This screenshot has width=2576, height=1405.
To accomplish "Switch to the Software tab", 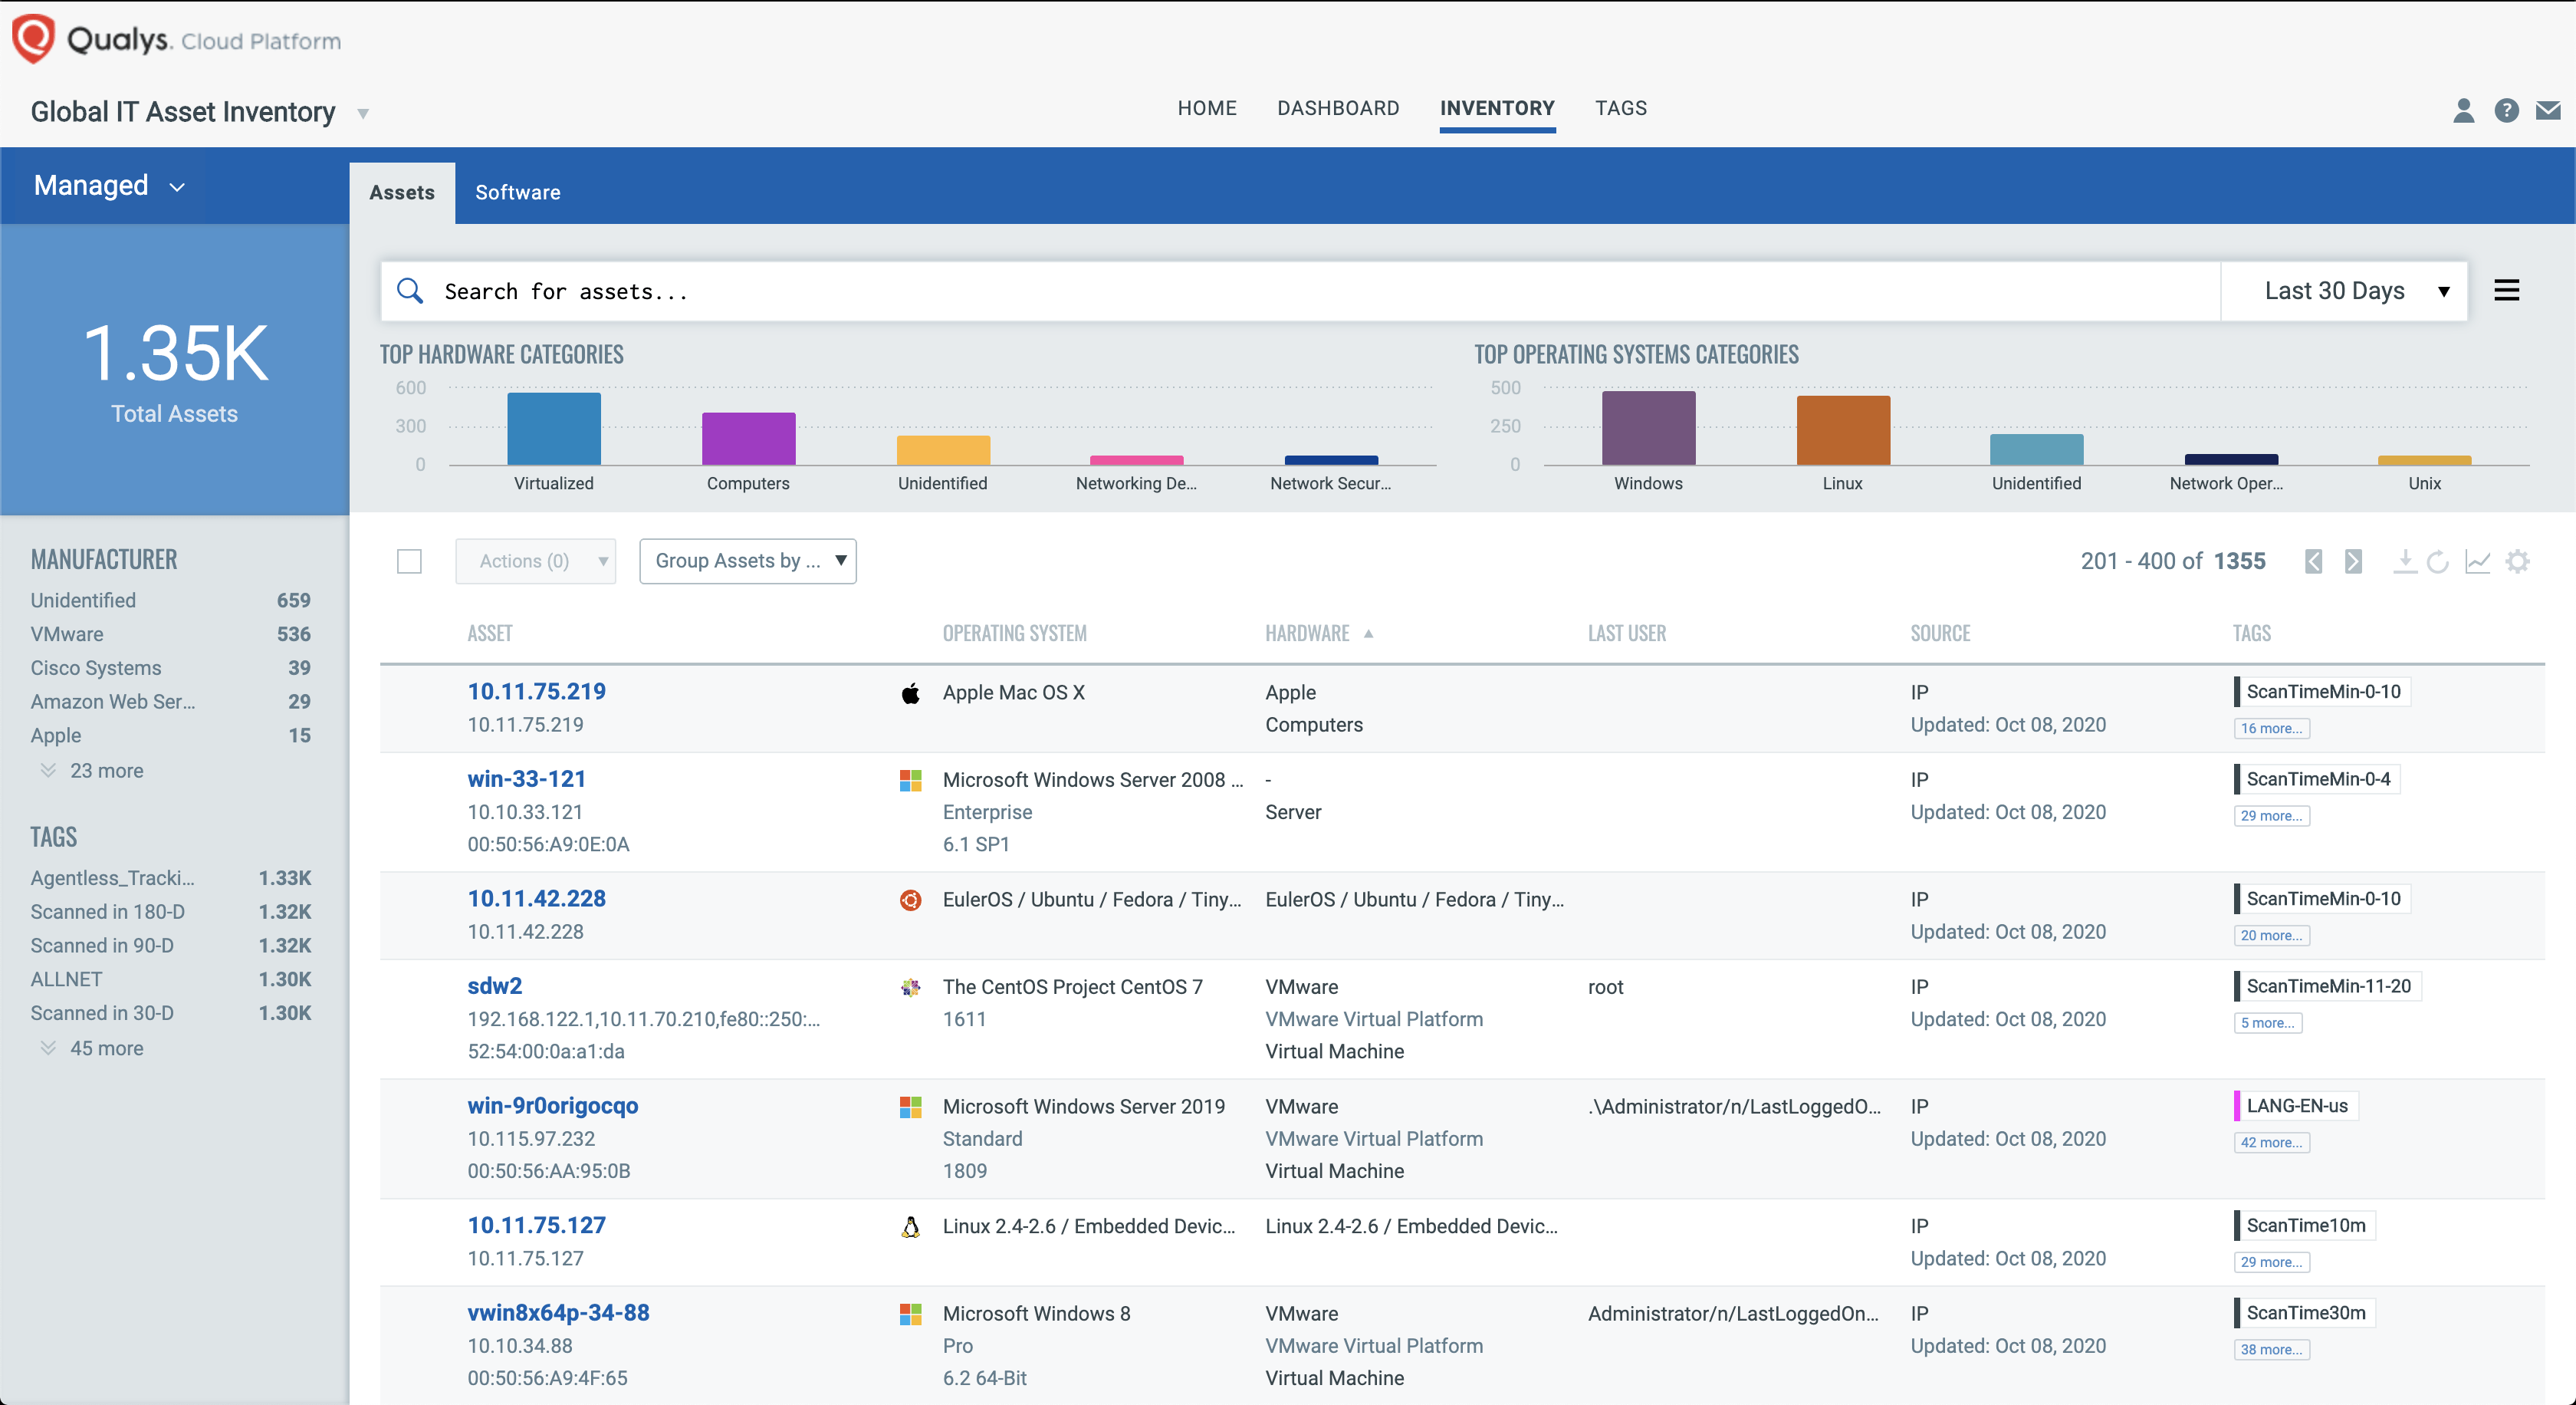I will click(517, 192).
